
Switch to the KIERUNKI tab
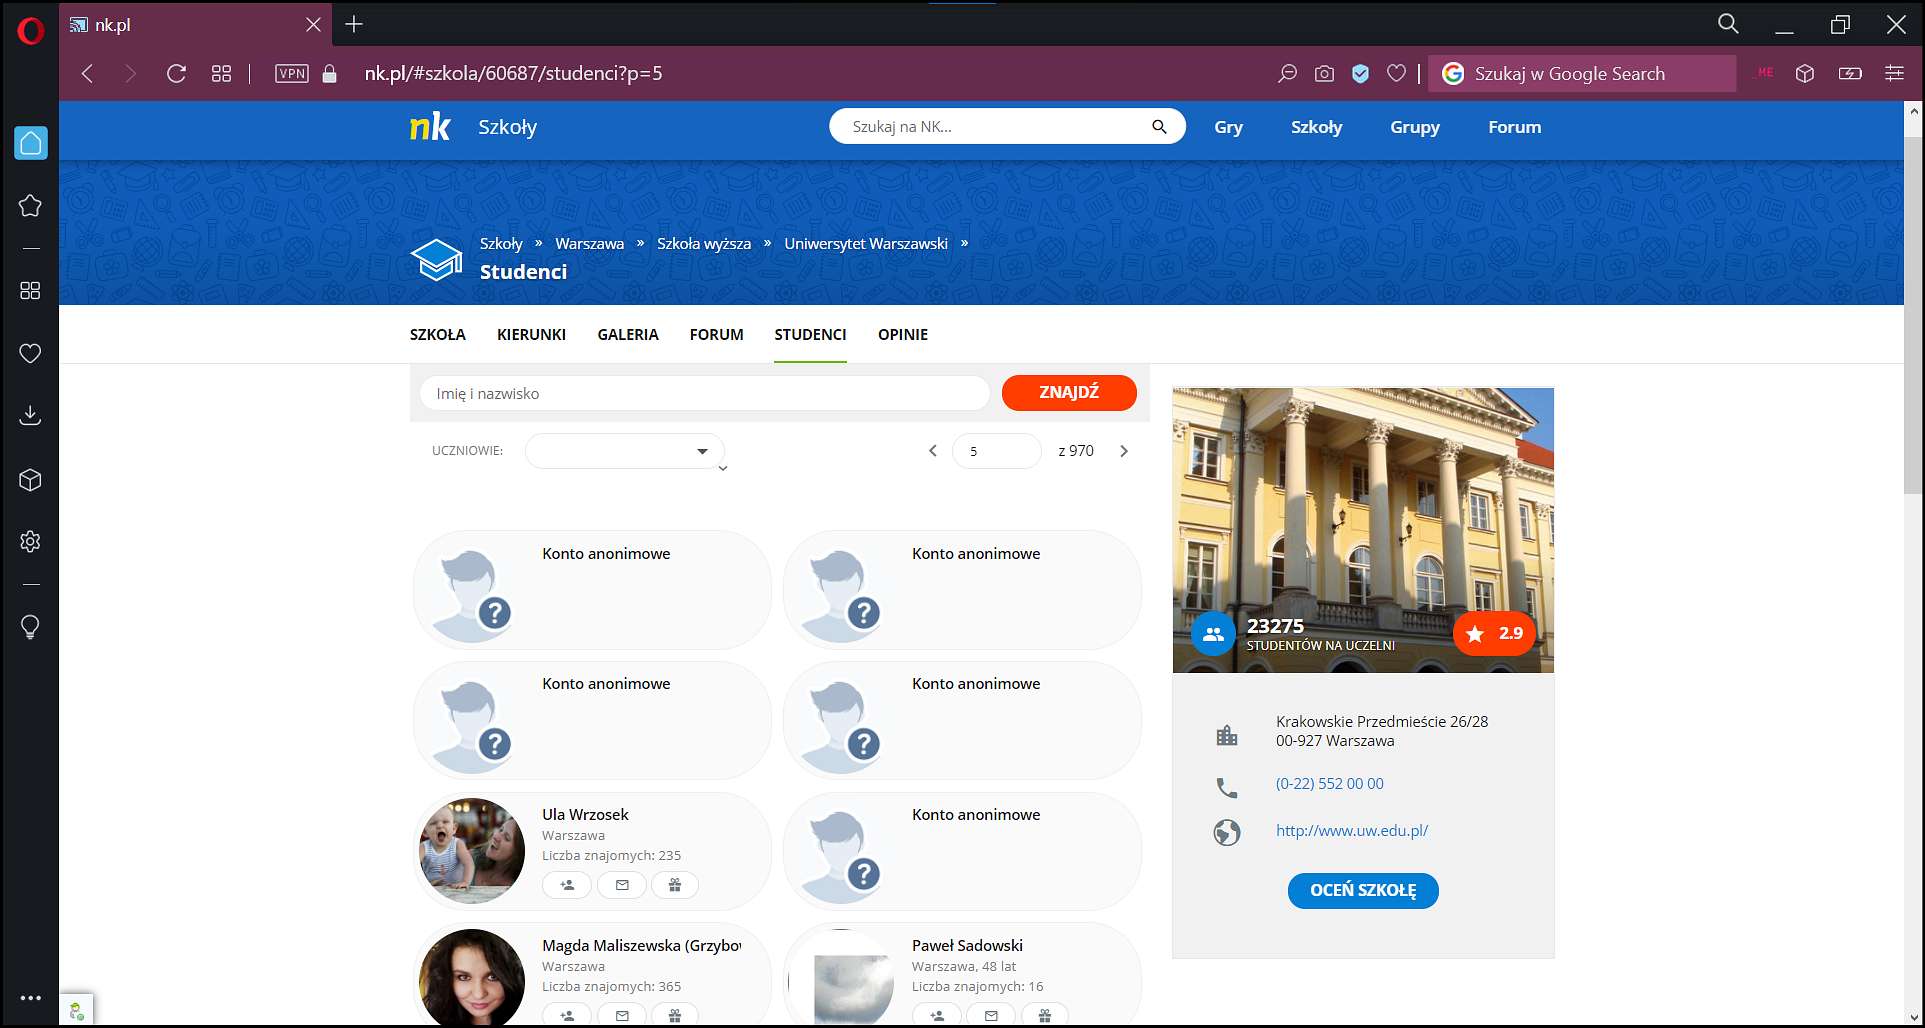[531, 335]
